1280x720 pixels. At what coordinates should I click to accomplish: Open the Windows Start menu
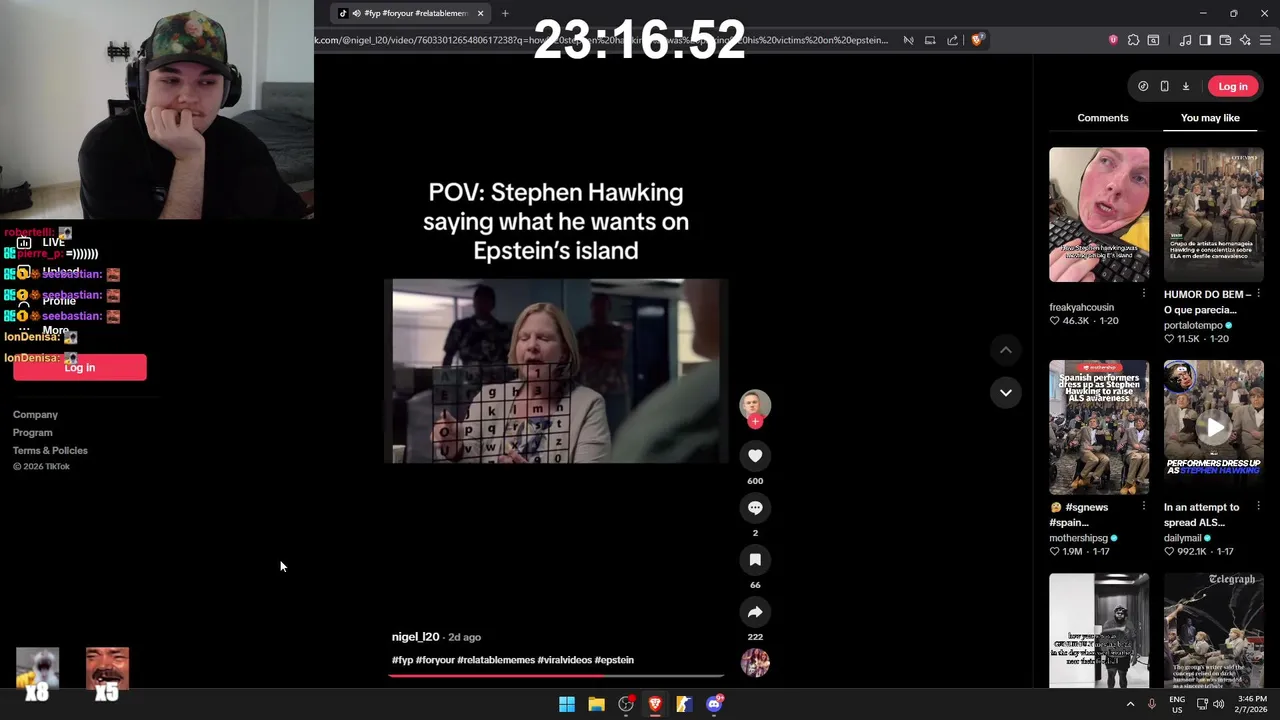click(567, 704)
